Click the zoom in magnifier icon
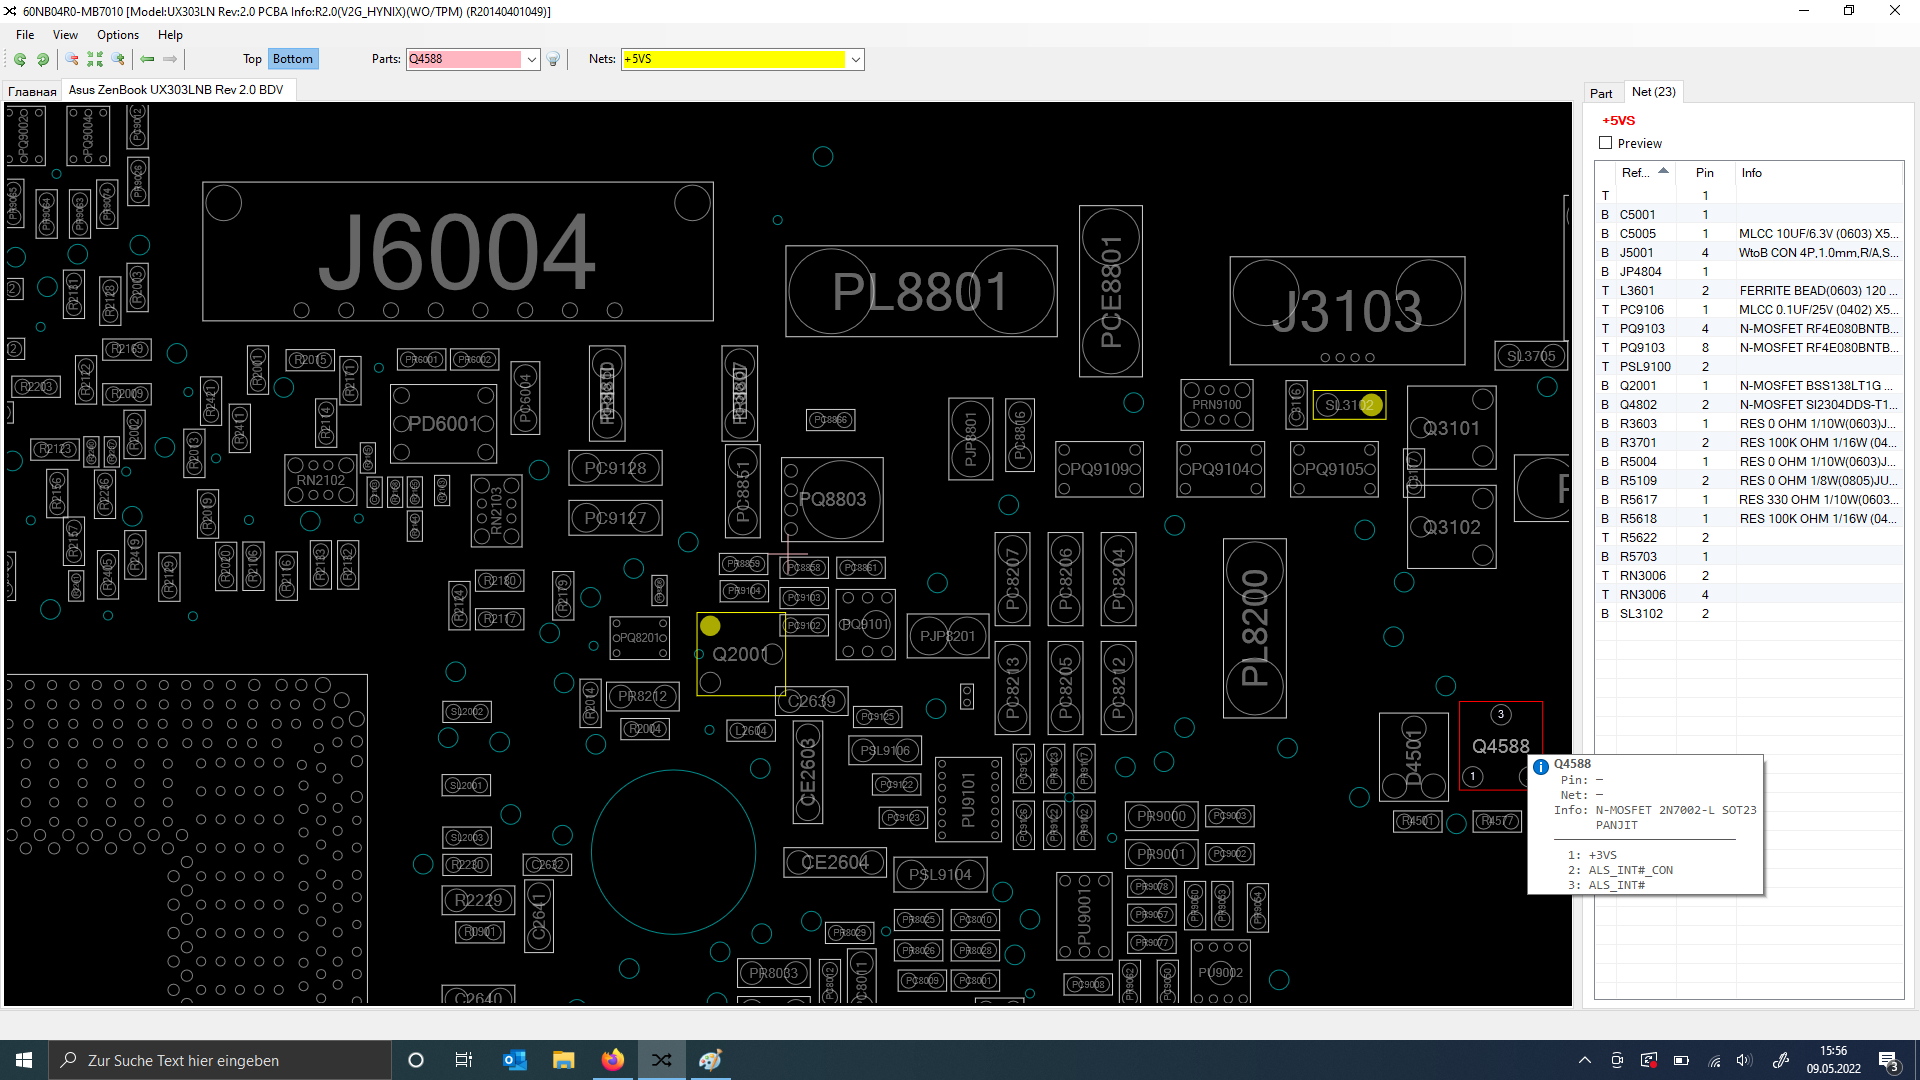The width and height of the screenshot is (1920, 1080). (x=118, y=60)
